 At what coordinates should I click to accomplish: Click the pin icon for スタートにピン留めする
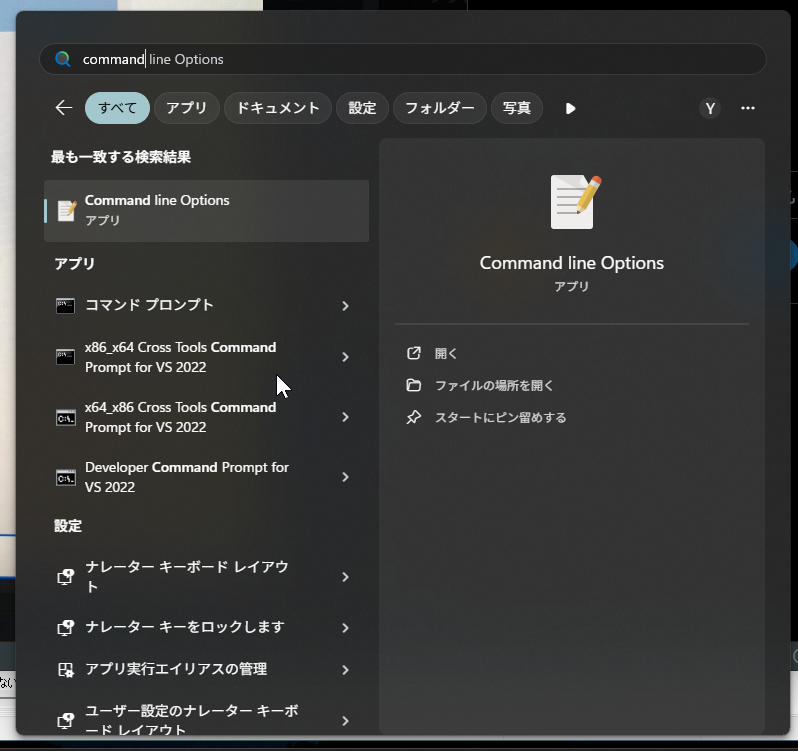(x=414, y=417)
